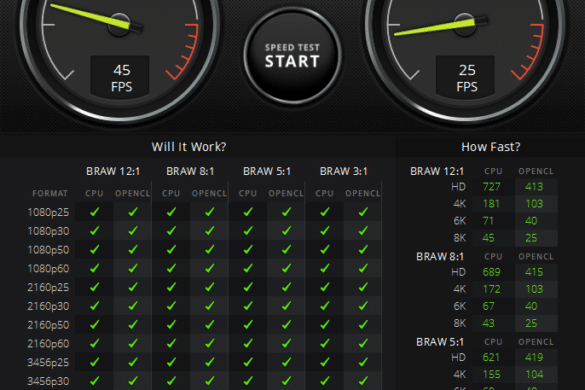The height and width of the screenshot is (390, 585).
Task: Click the "BRAW 12:1" column header in Will It Work
Action: (113, 171)
